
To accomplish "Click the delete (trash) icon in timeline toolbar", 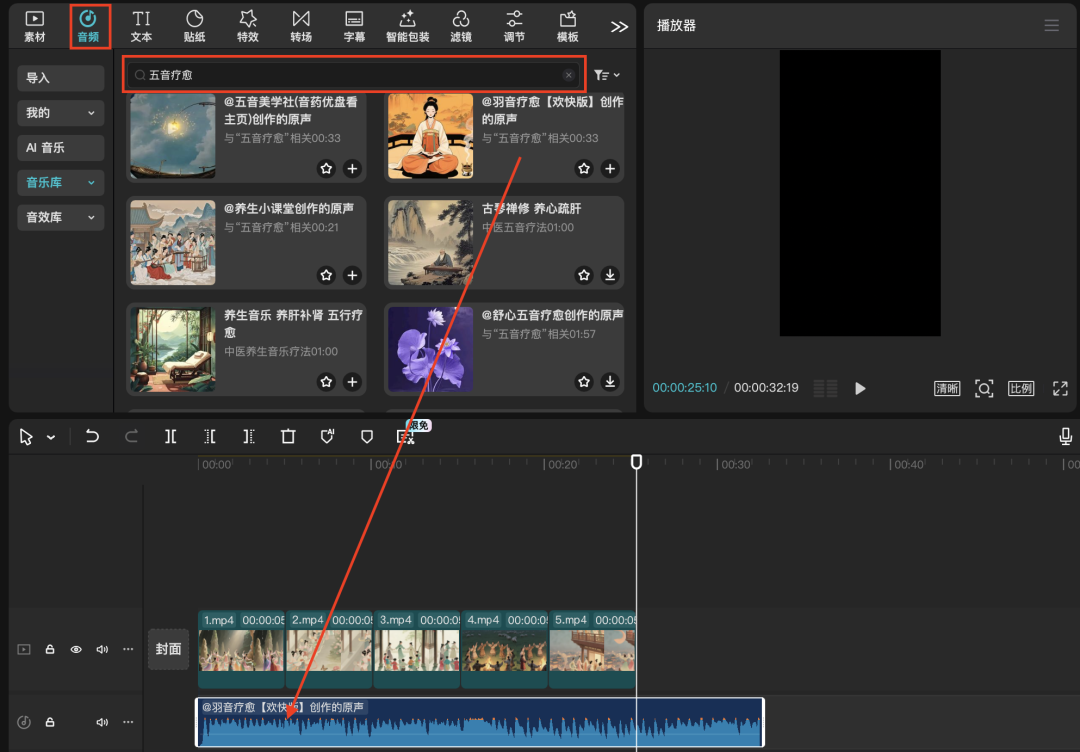I will 288,436.
